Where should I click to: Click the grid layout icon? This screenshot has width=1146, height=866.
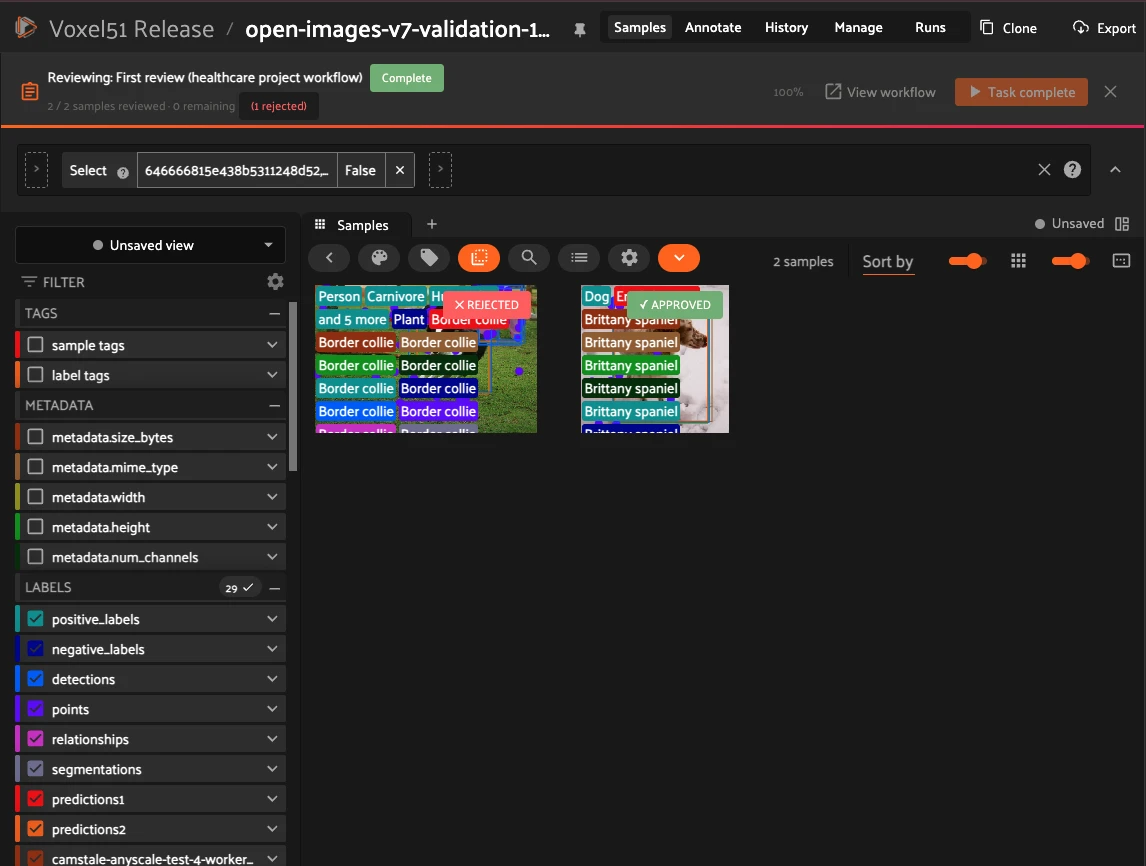point(1018,261)
